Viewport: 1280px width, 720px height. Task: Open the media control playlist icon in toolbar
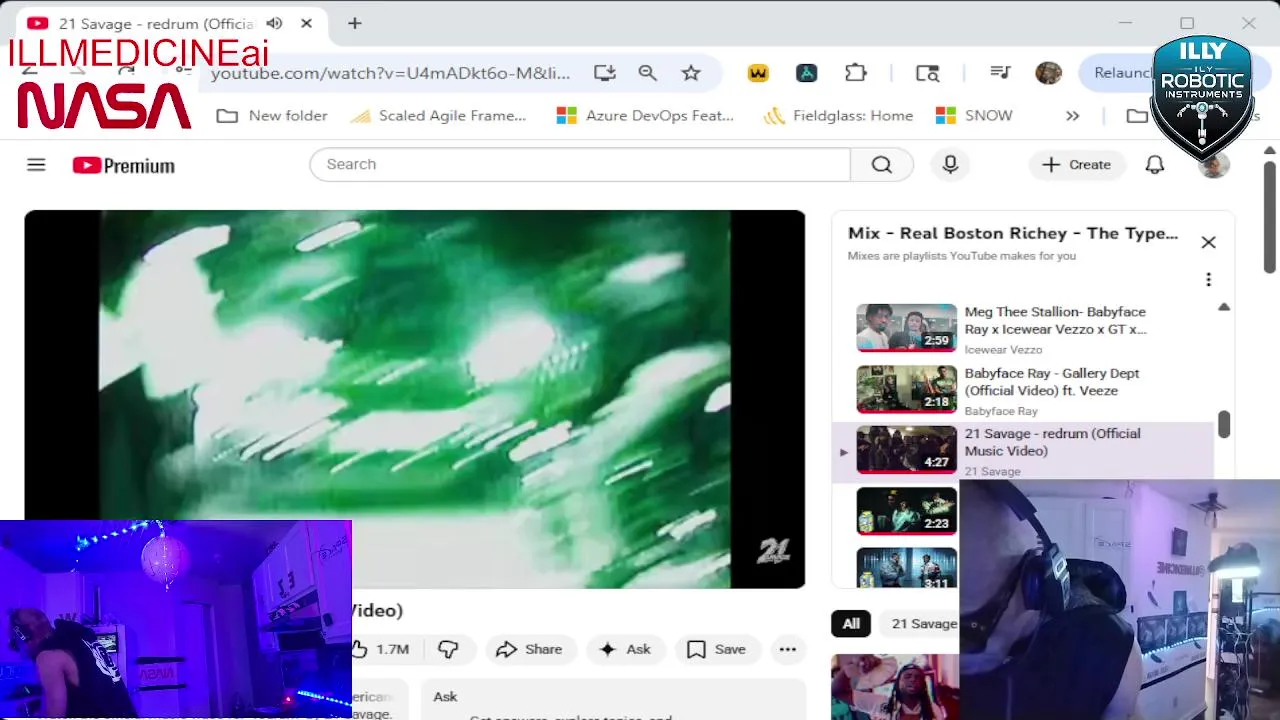(x=999, y=72)
